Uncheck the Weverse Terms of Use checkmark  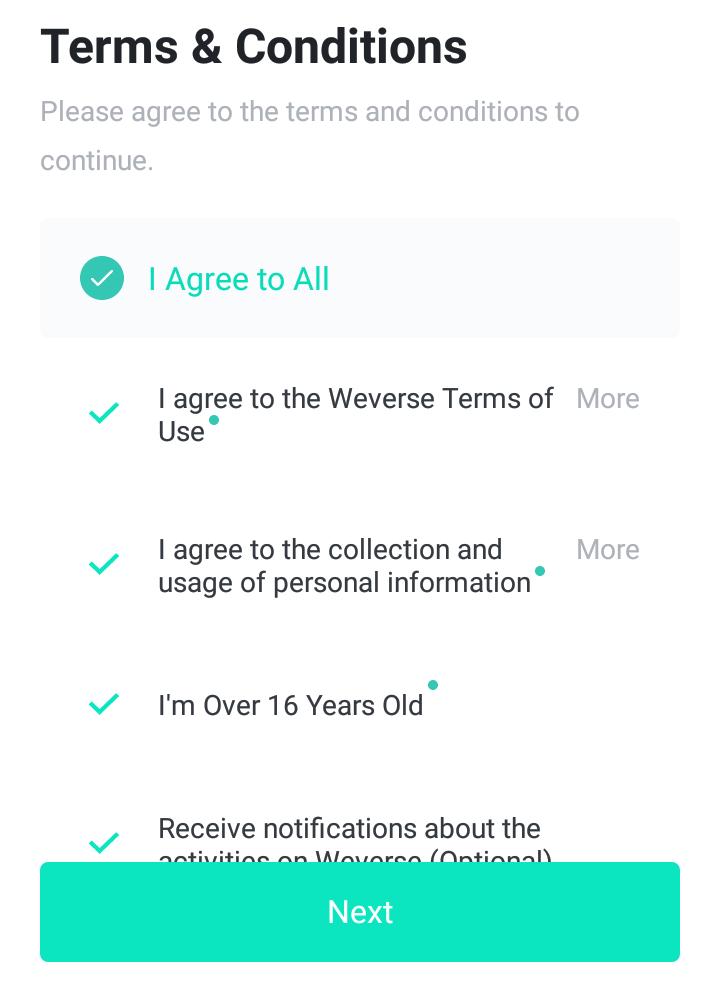(x=104, y=412)
